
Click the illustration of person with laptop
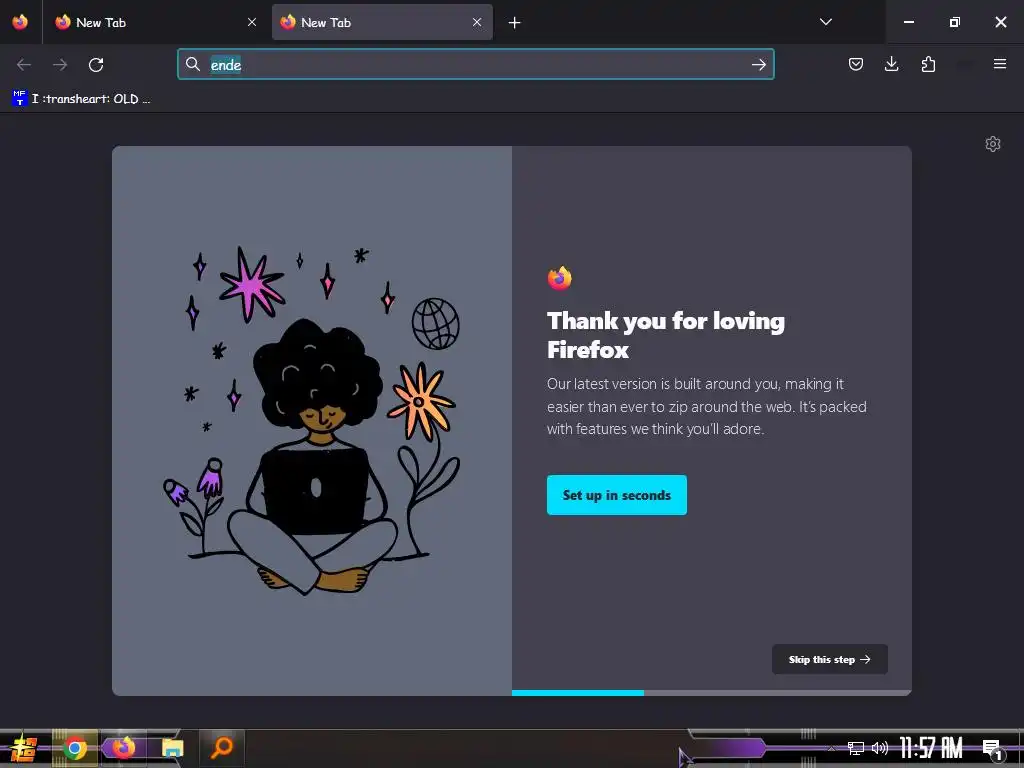(x=312, y=420)
